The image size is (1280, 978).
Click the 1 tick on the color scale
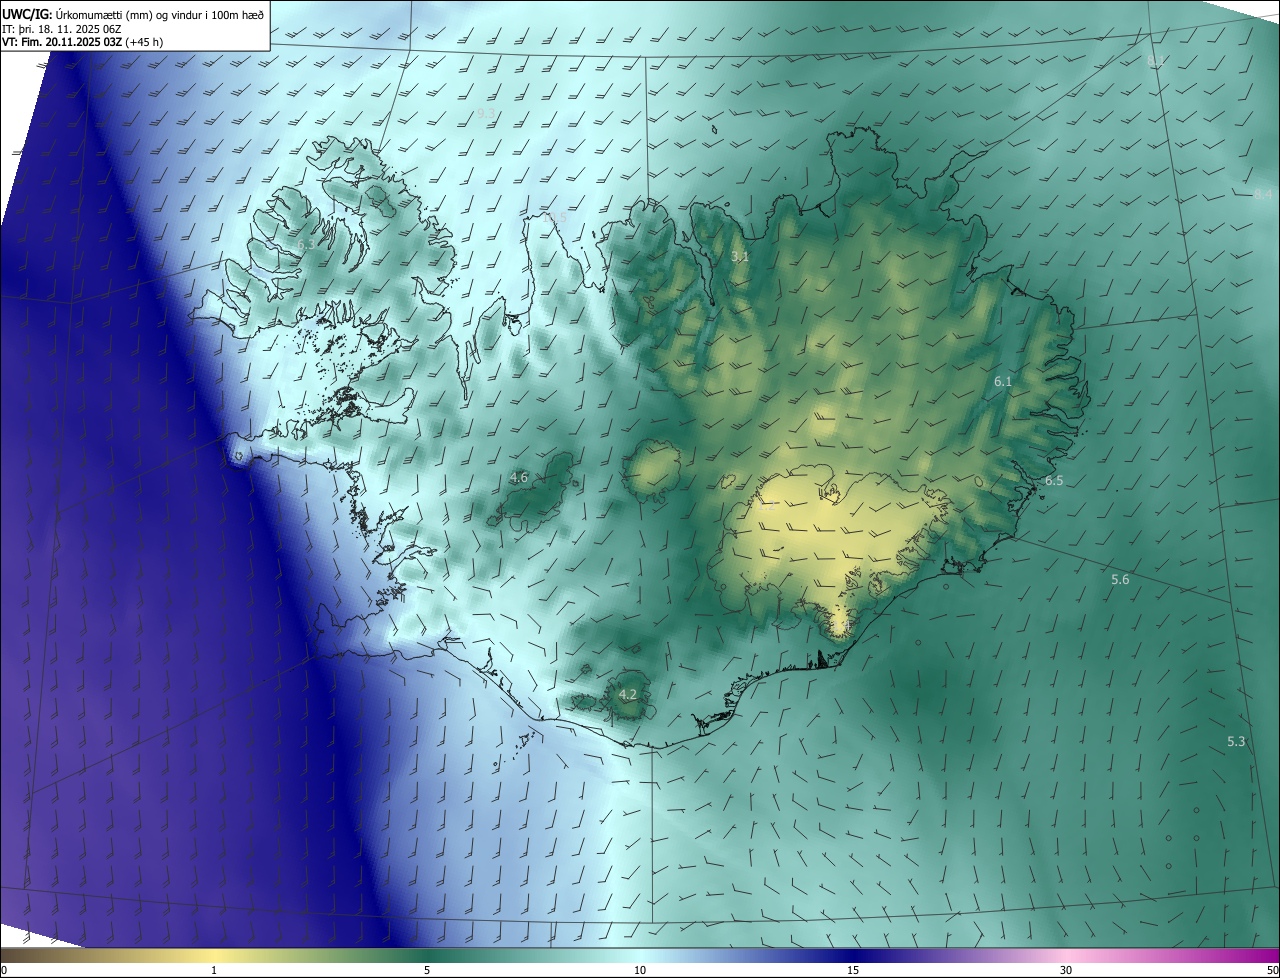214,970
